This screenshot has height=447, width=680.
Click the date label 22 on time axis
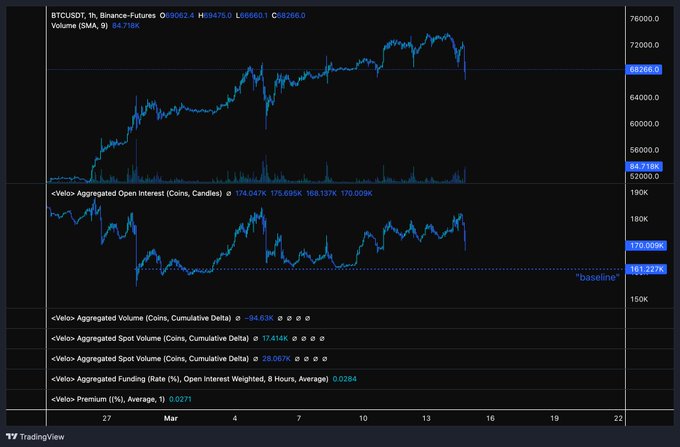coord(618,418)
